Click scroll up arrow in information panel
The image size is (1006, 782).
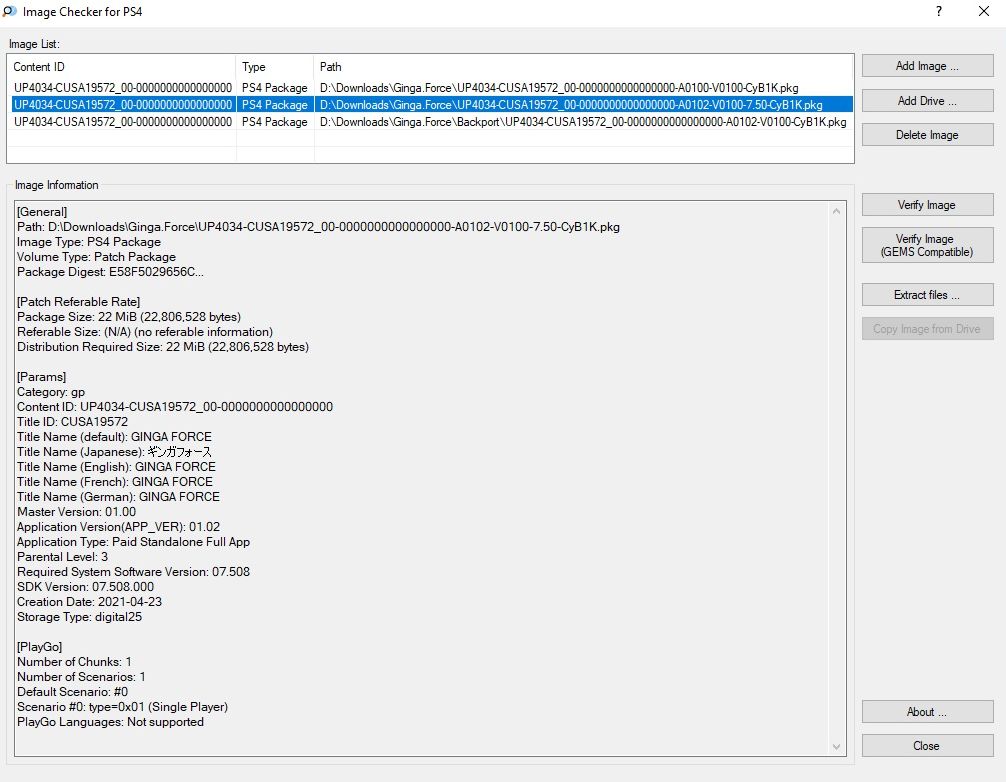coord(837,212)
